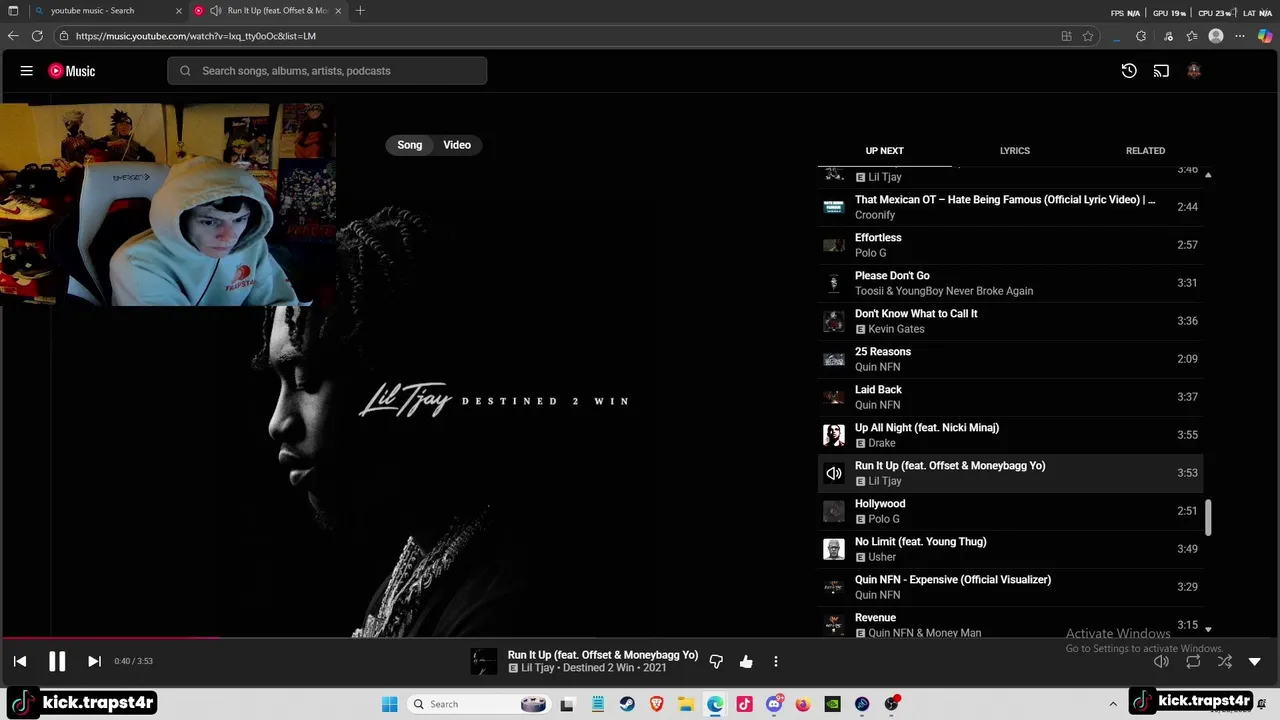
Task: Switch to Video mode
Action: (457, 145)
